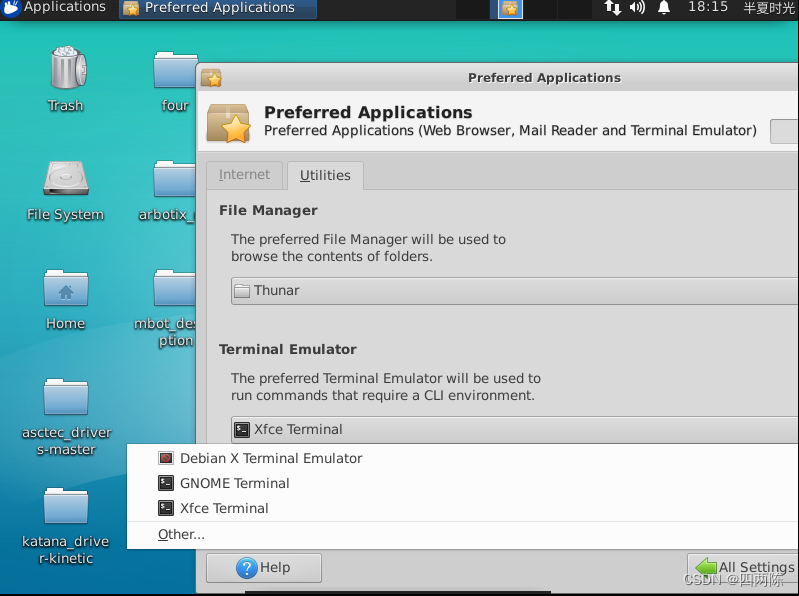The image size is (799, 596).
Task: Open the katana_driver-kinetic folder icon
Action: [66, 506]
